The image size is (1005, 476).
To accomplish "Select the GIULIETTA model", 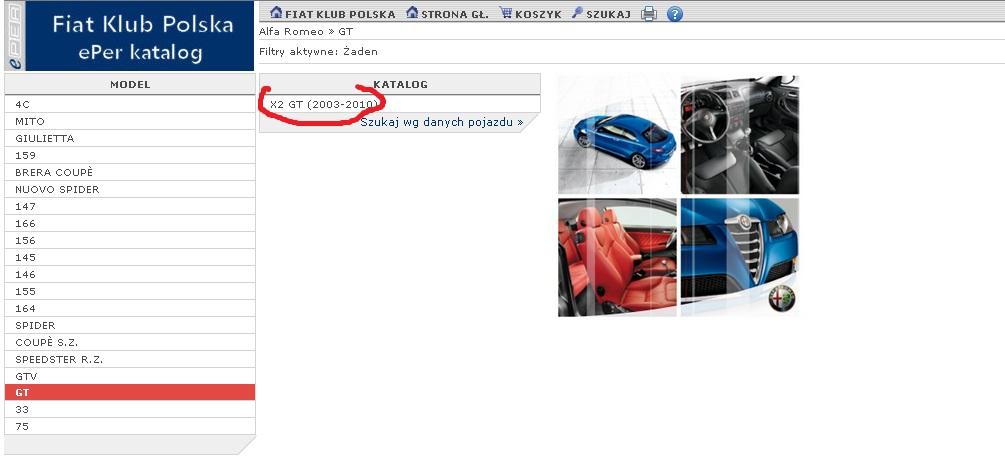I will (130, 138).
